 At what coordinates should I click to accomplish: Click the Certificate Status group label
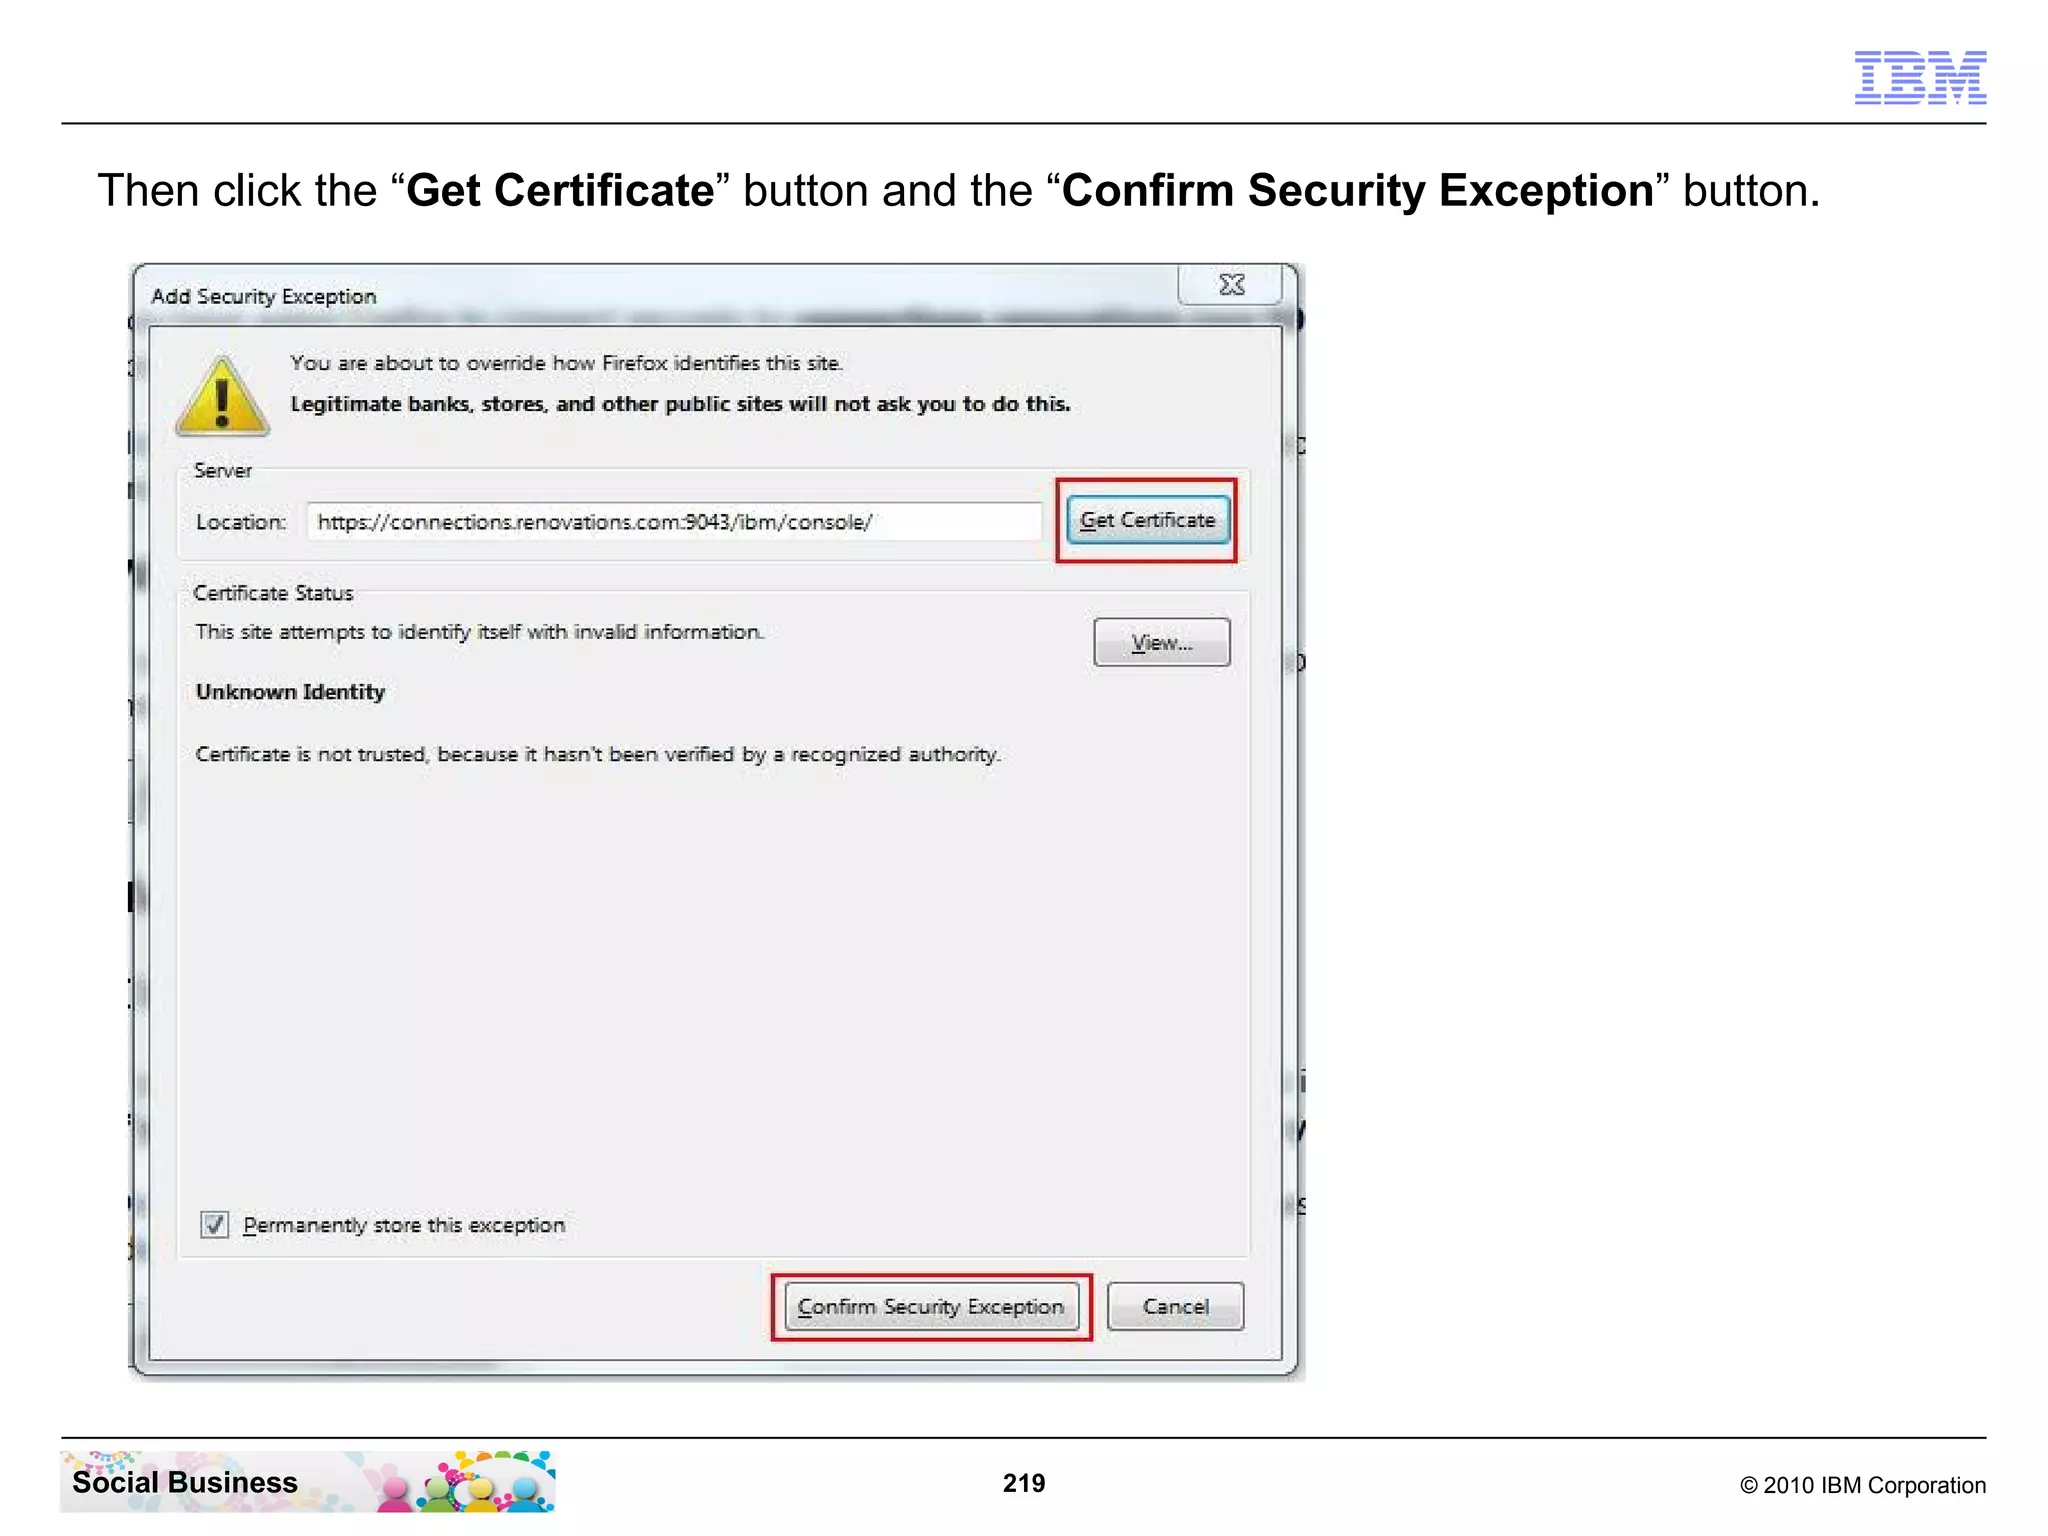pos(273,593)
